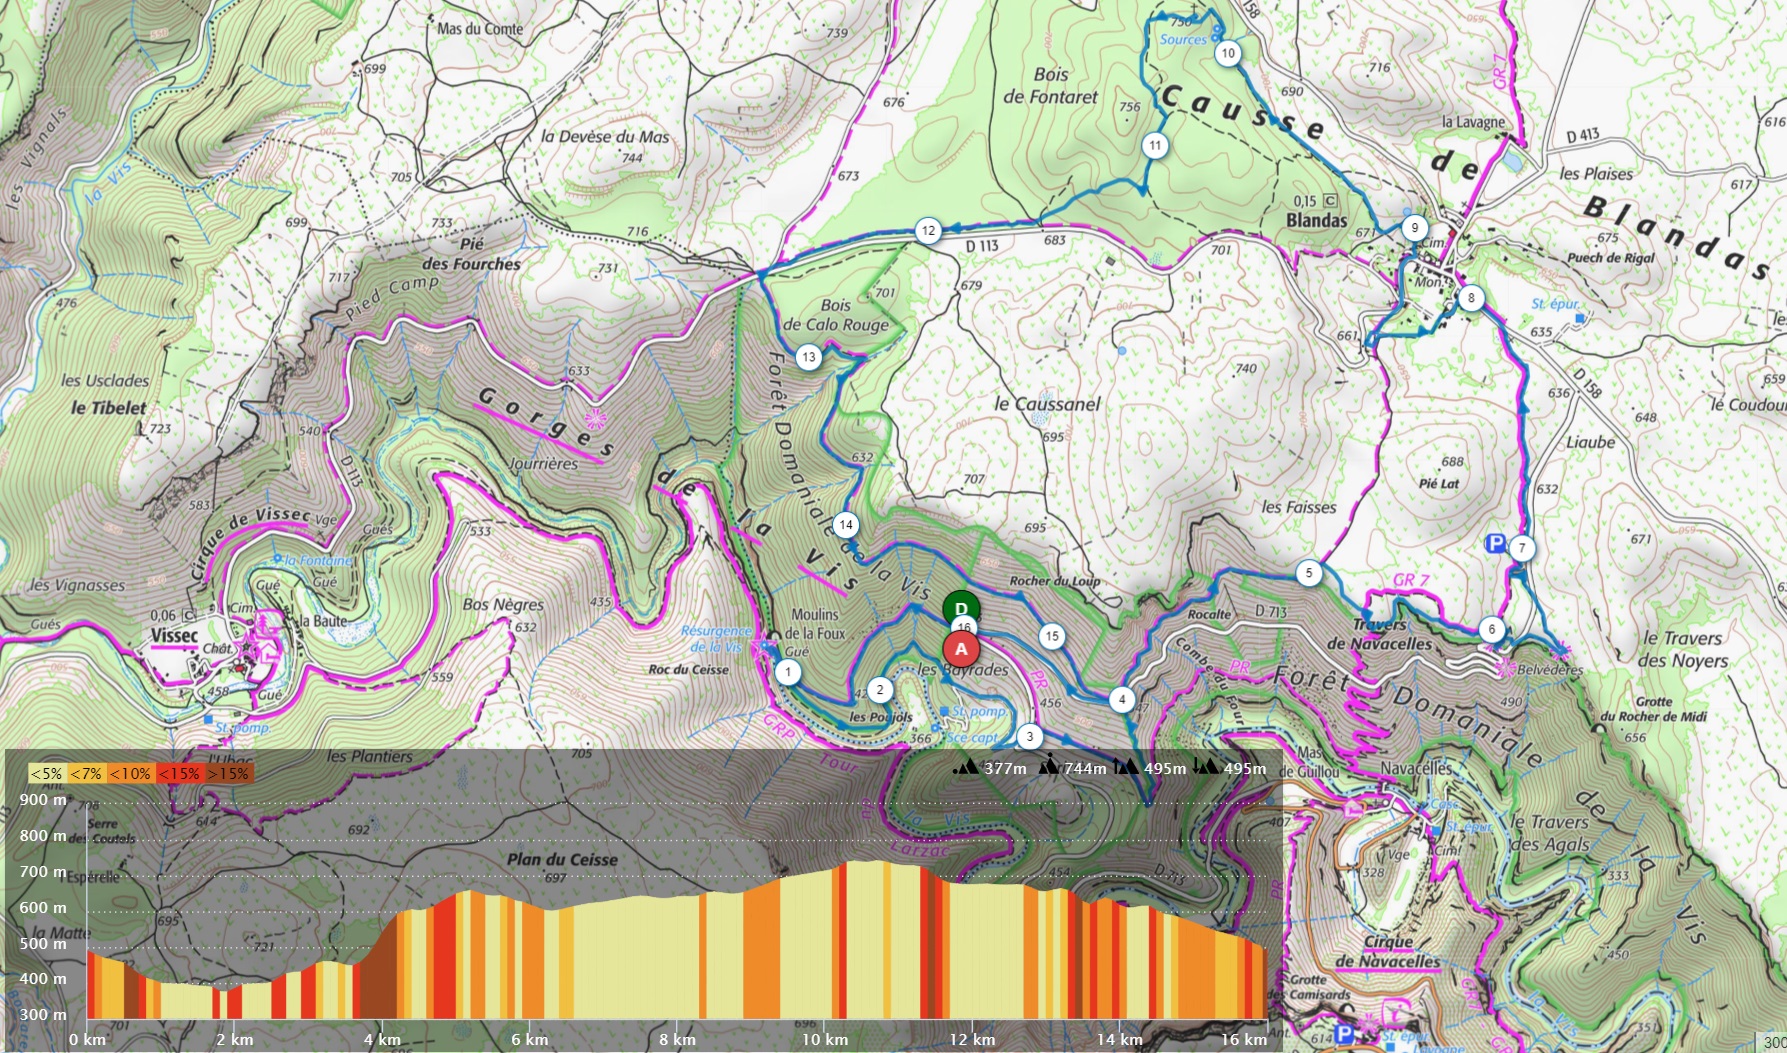Select the <10% orange slope legend swatch
This screenshot has width=1787, height=1053.
tap(130, 773)
